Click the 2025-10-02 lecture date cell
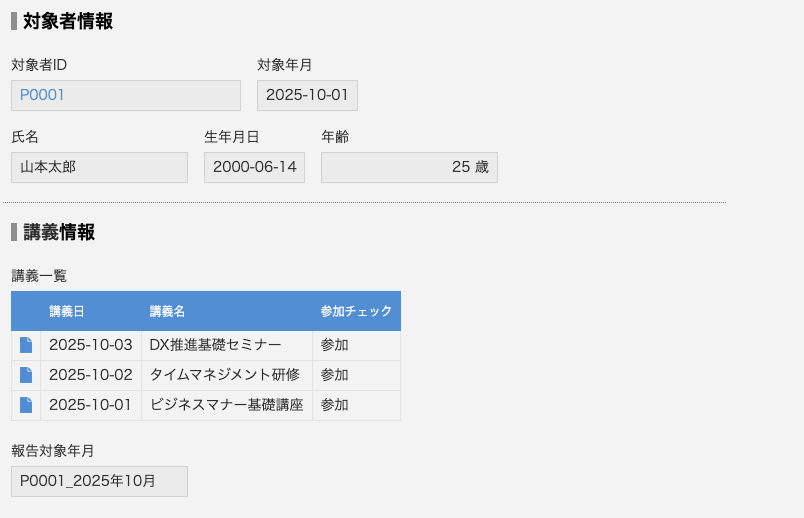 click(91, 375)
